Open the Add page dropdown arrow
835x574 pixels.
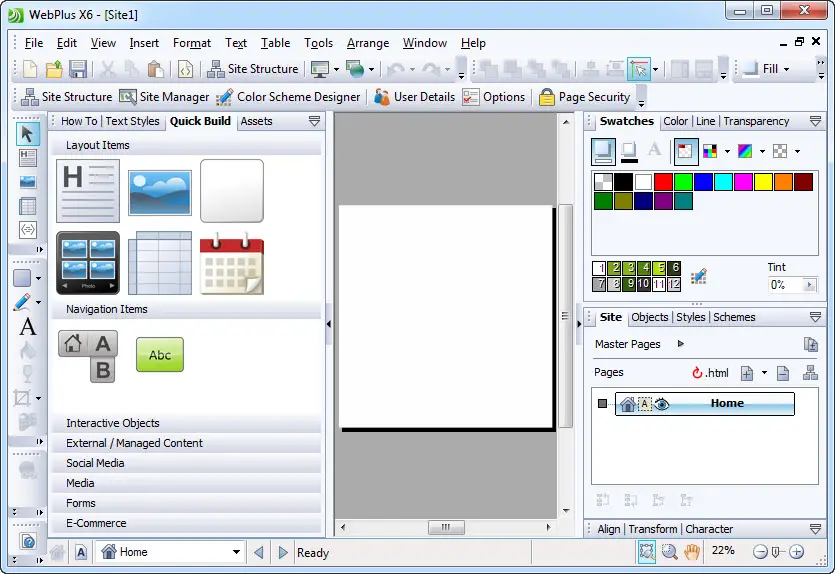pos(764,373)
